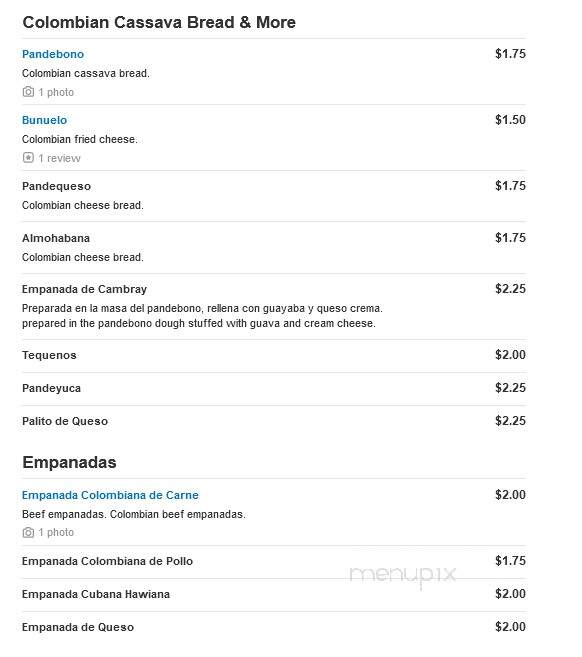Click the Empanada de Queso item

(78, 627)
